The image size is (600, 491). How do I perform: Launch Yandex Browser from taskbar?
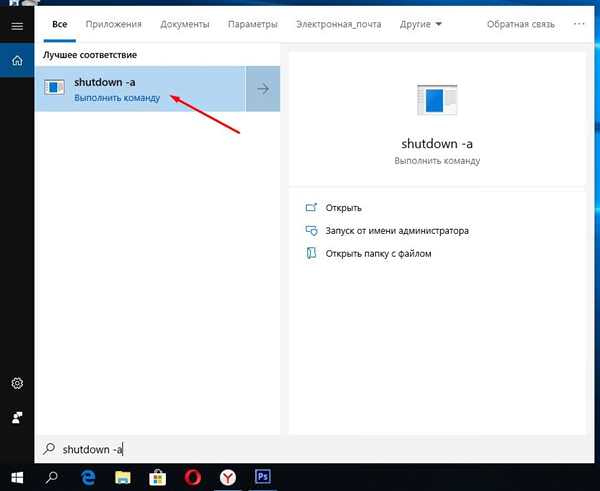coord(228,477)
